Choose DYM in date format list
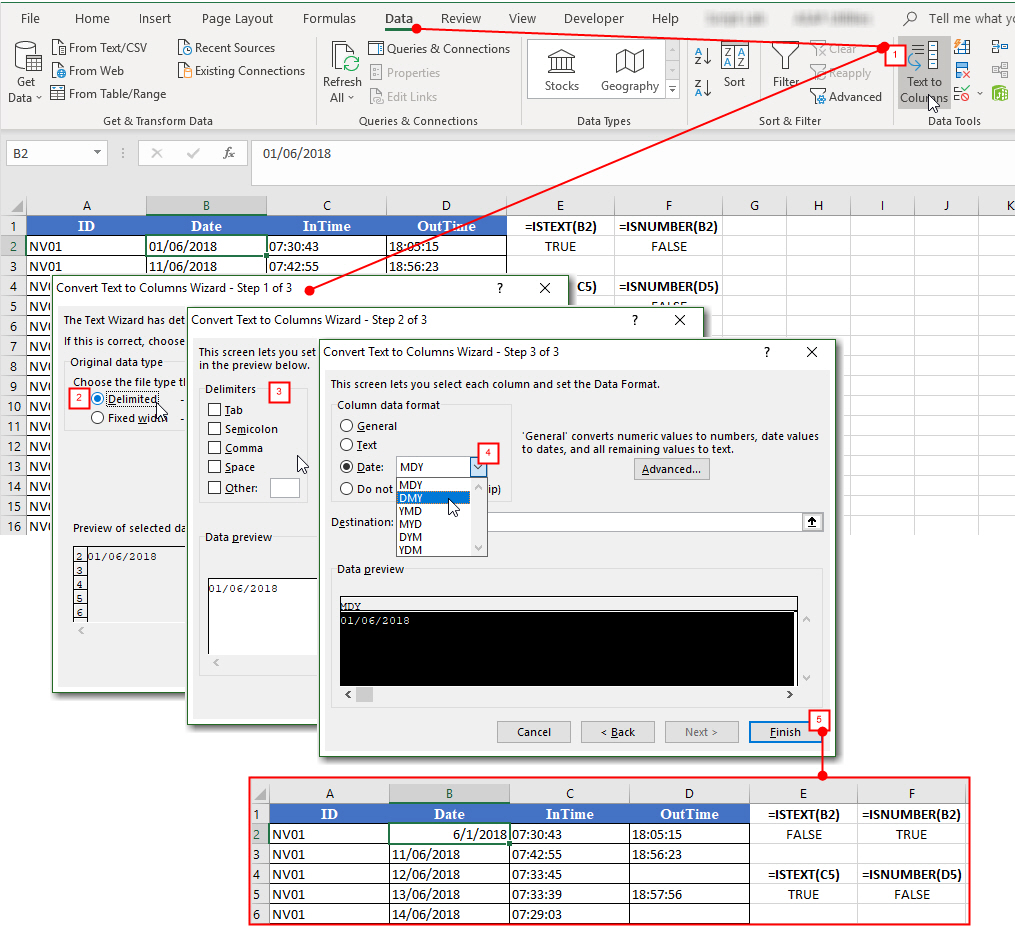This screenshot has height=926, width=1015. 433,536
